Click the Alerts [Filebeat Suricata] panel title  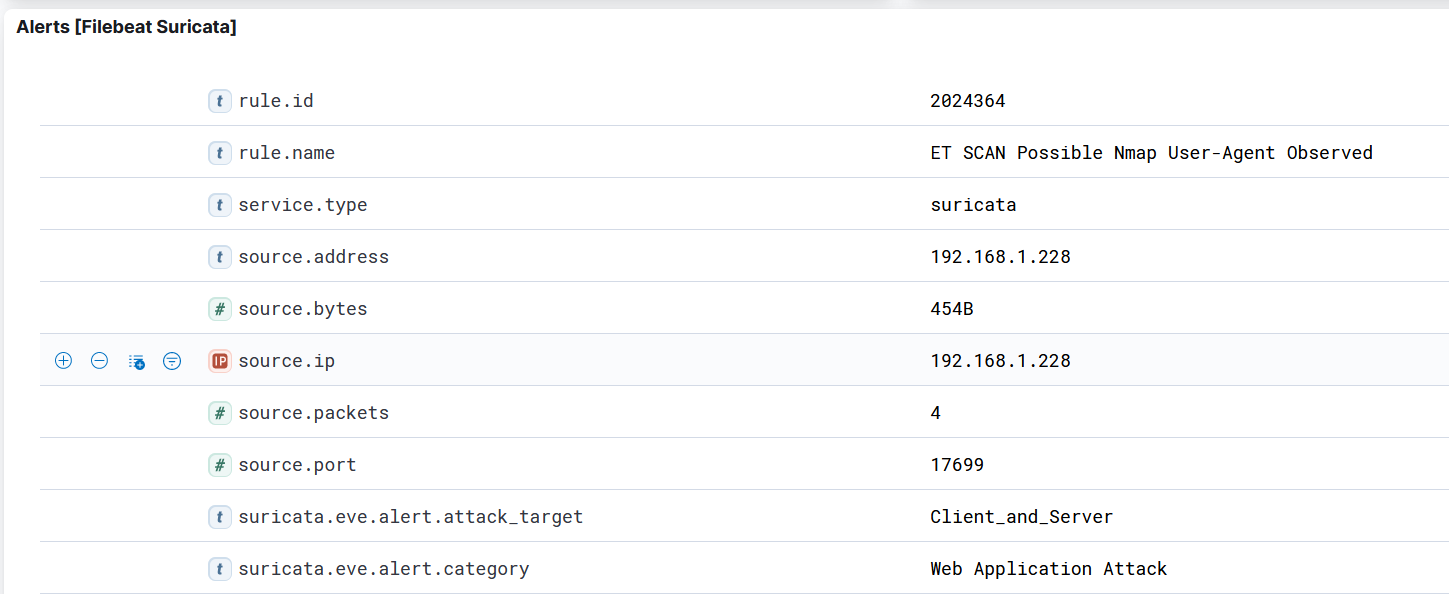(126, 28)
